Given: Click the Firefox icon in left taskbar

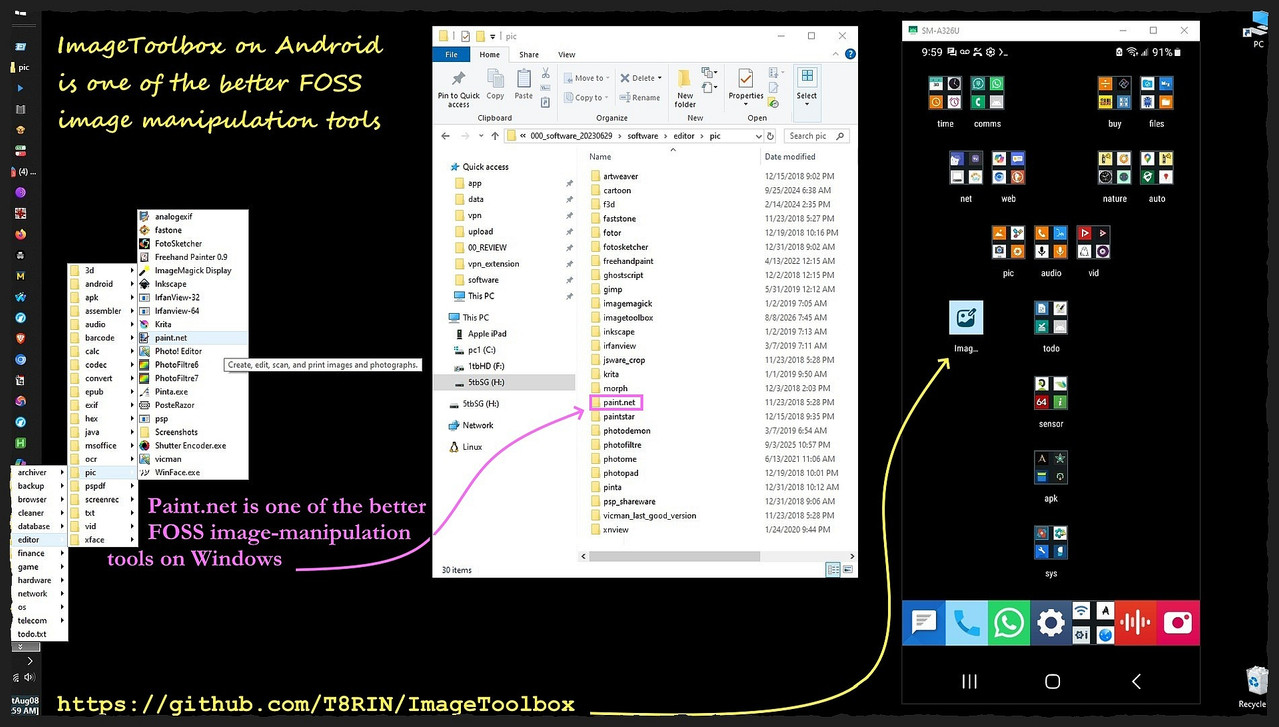Looking at the screenshot, I should pos(20,235).
